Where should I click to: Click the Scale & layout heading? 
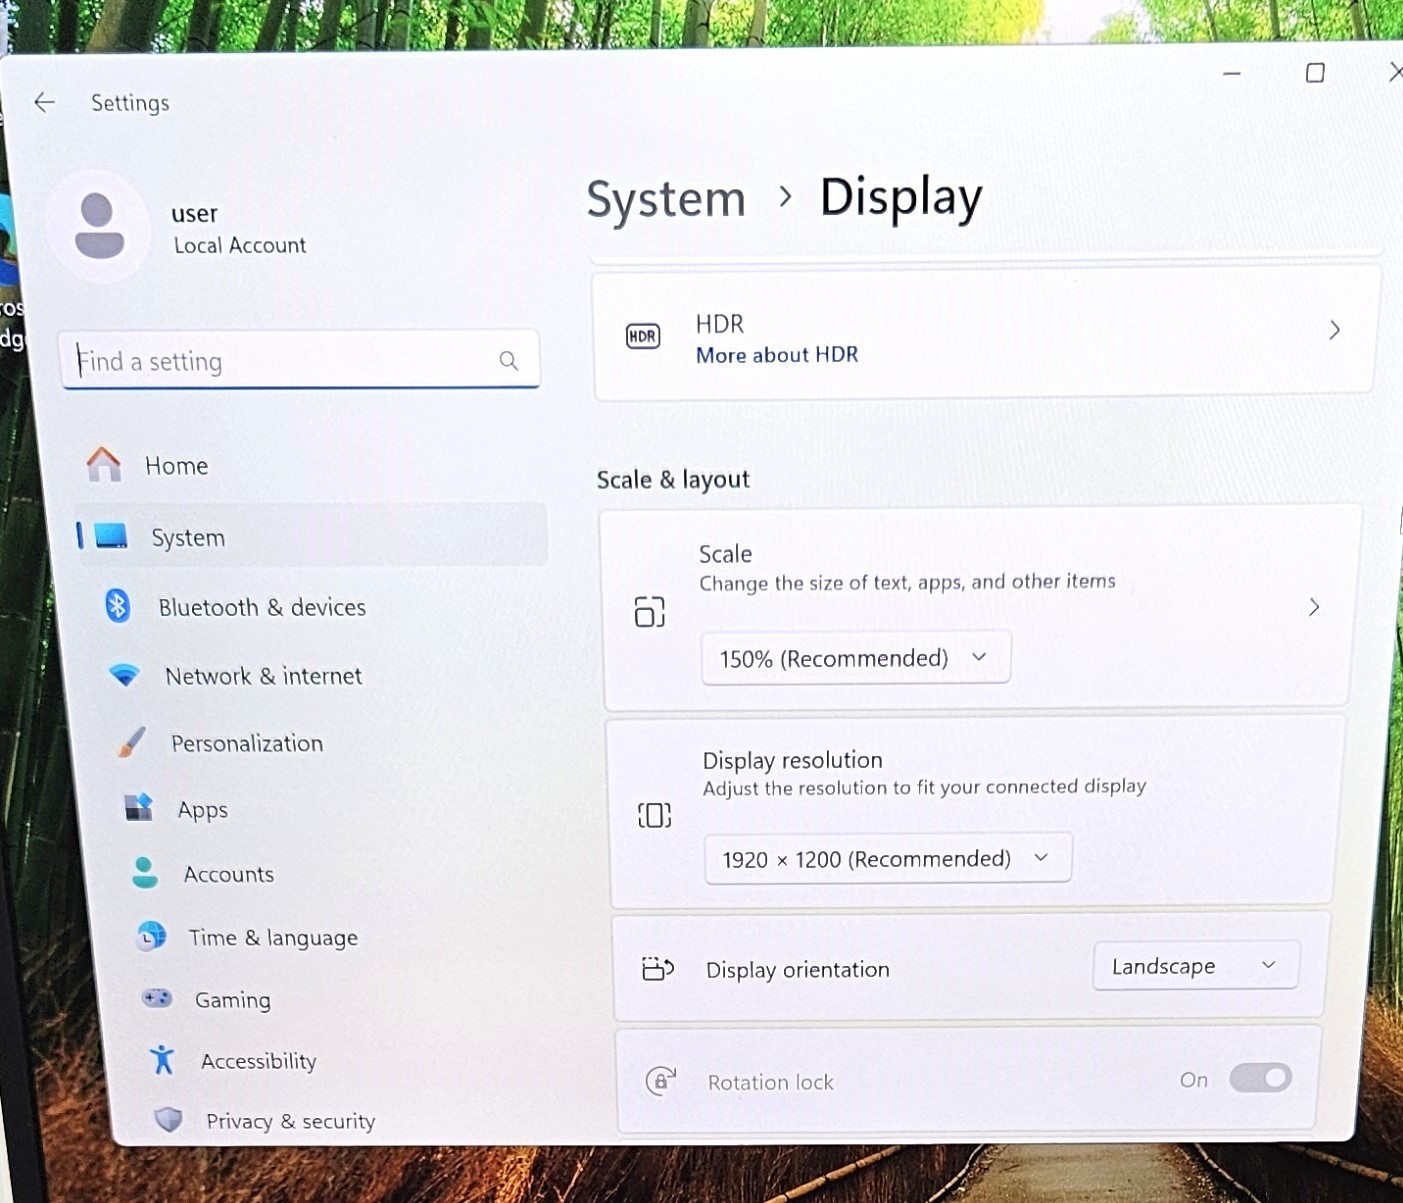click(673, 479)
